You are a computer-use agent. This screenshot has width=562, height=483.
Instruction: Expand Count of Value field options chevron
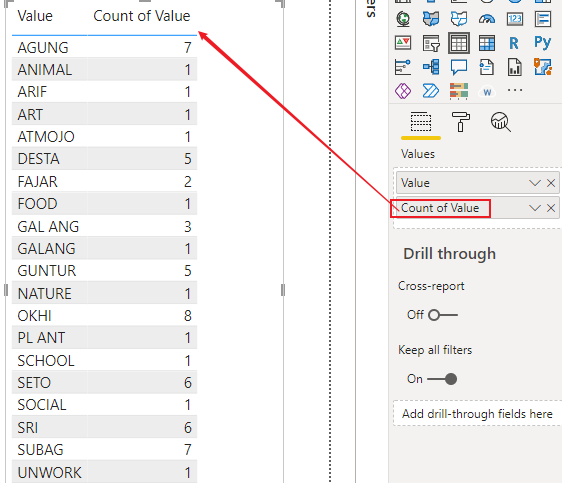click(x=535, y=208)
